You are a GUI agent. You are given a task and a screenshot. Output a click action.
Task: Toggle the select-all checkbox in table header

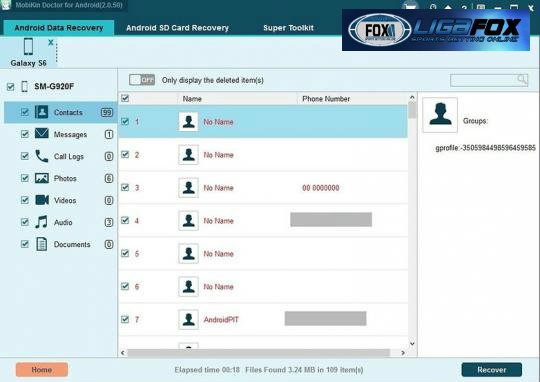(125, 99)
